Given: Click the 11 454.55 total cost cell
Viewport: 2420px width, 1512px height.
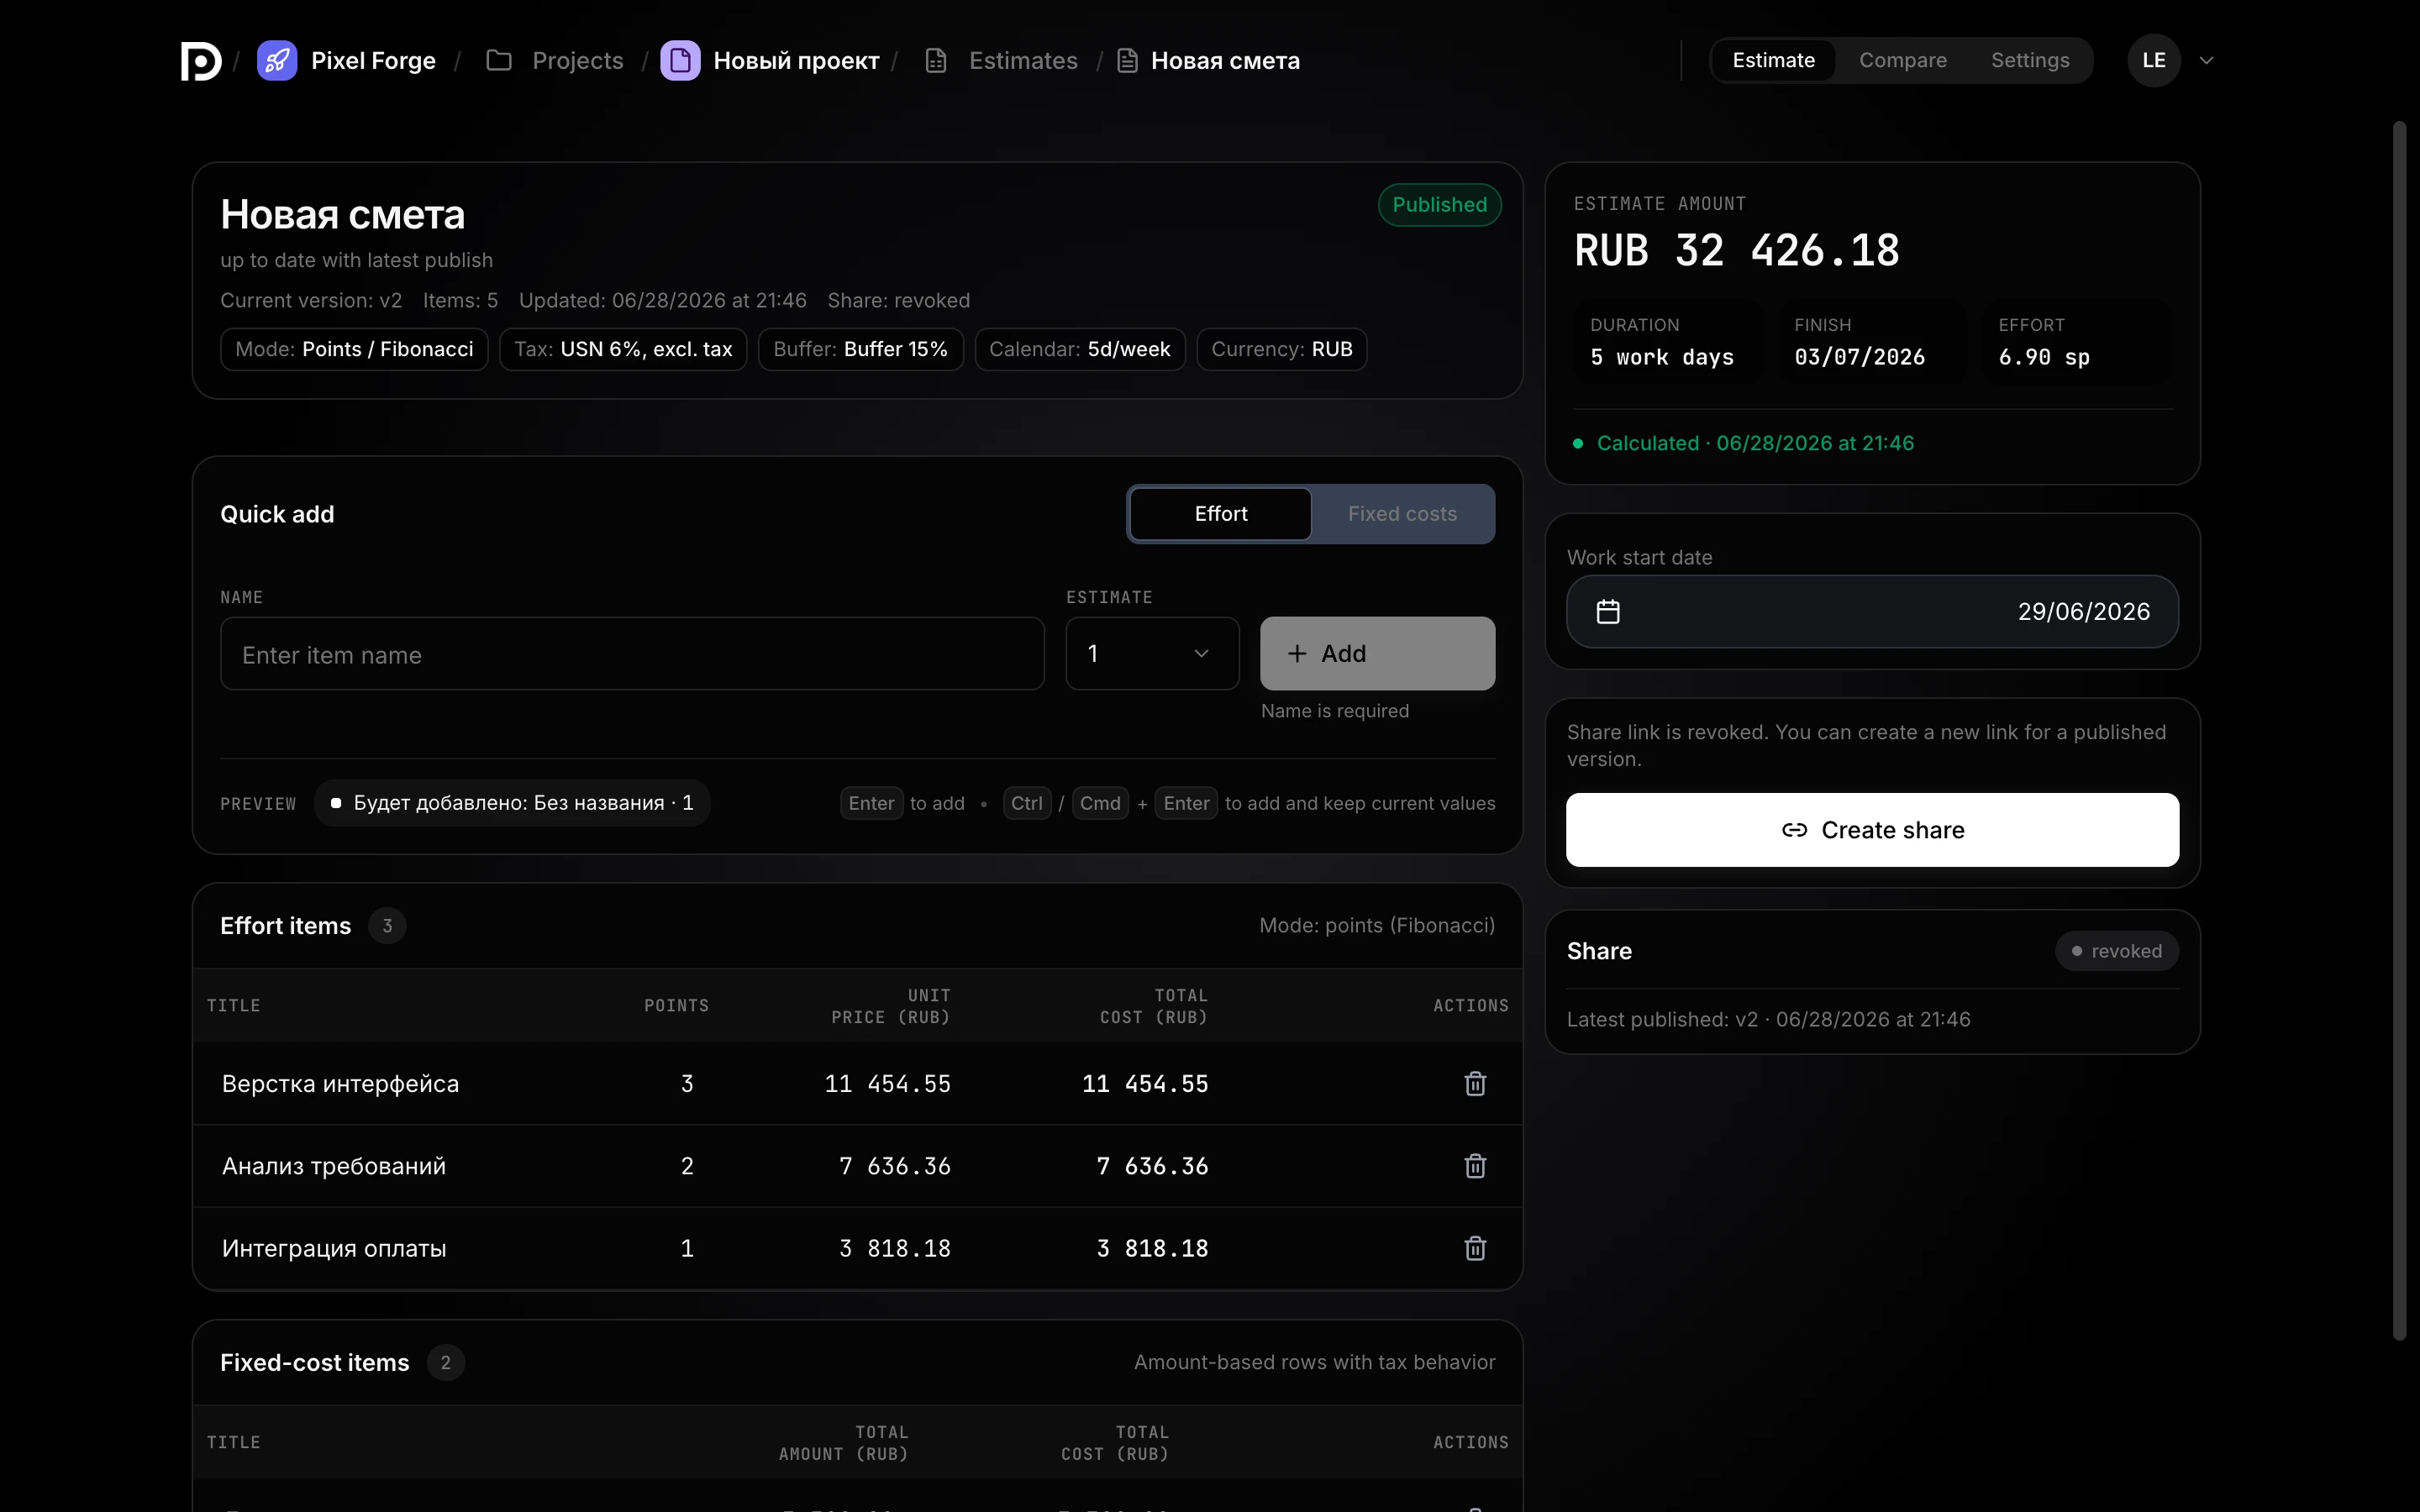Looking at the screenshot, I should (1145, 1084).
